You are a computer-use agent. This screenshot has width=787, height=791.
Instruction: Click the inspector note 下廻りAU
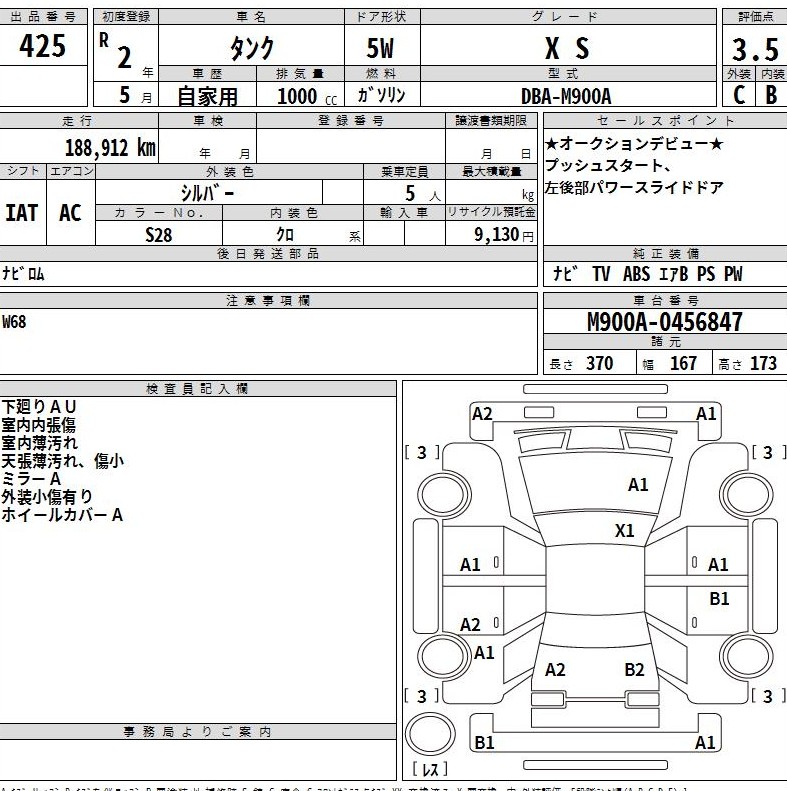point(39,407)
